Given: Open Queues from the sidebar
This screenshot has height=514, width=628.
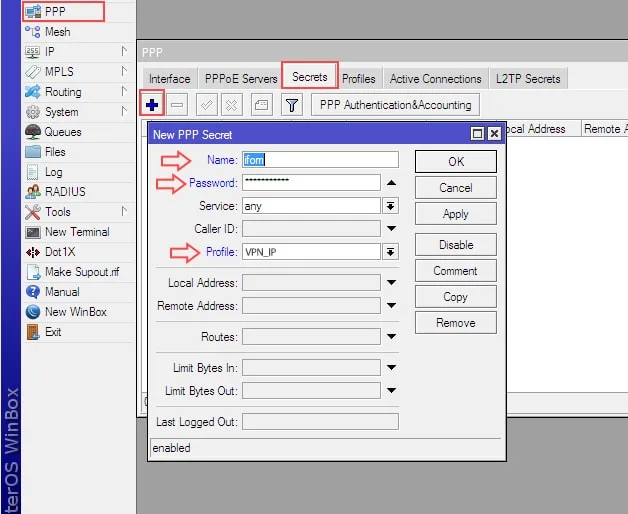Looking at the screenshot, I should pos(62,132).
